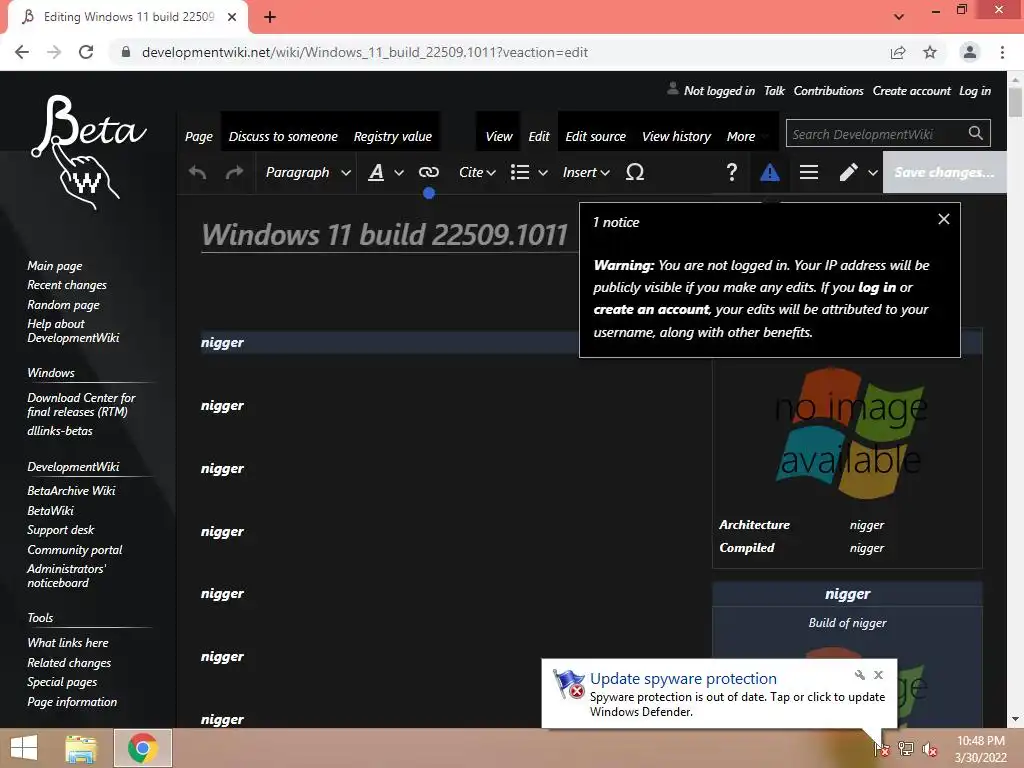
Task: Switch to the View tab
Action: pos(499,136)
